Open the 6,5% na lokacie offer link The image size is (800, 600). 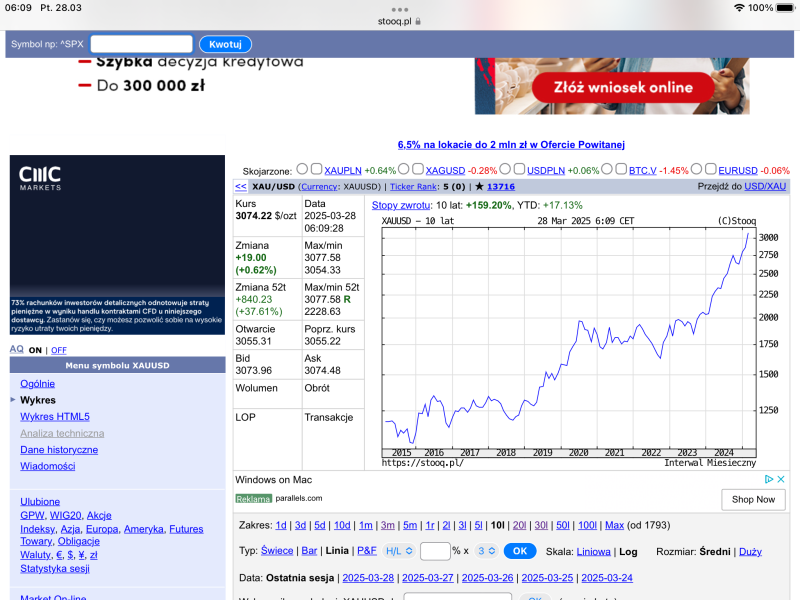pyautogui.click(x=511, y=145)
